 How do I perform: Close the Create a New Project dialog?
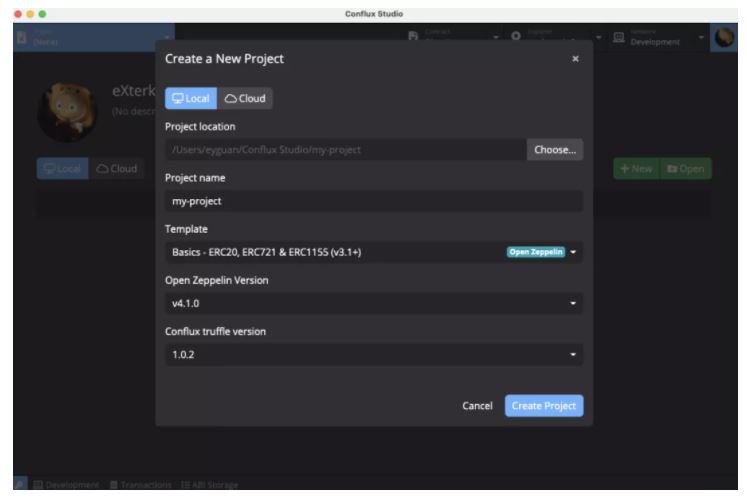click(575, 59)
